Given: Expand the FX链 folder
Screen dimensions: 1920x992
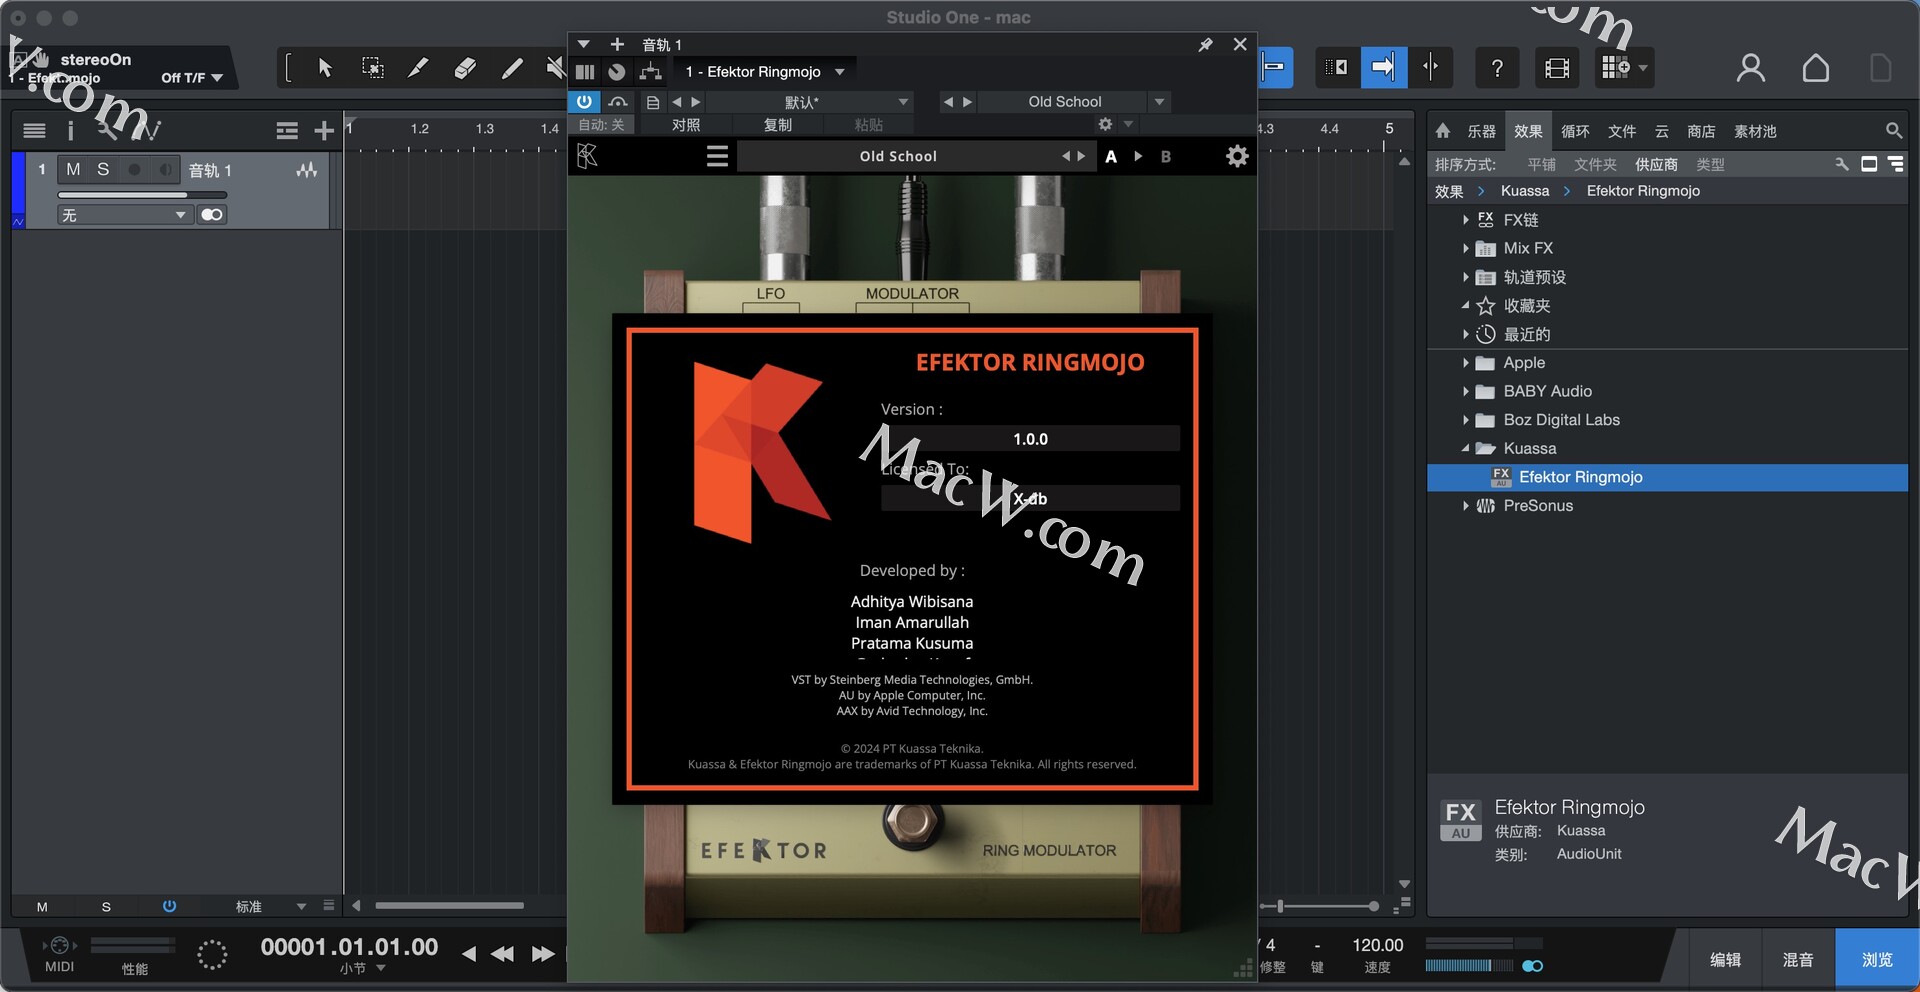Looking at the screenshot, I should 1466,220.
